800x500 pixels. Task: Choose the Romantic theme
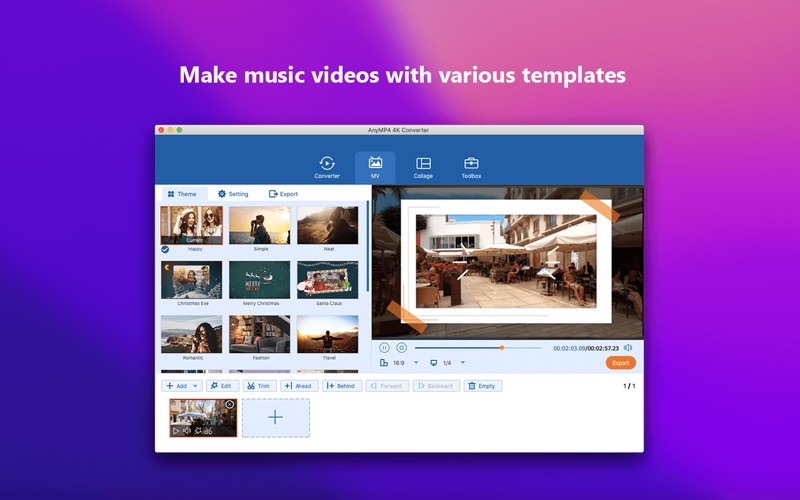191,334
